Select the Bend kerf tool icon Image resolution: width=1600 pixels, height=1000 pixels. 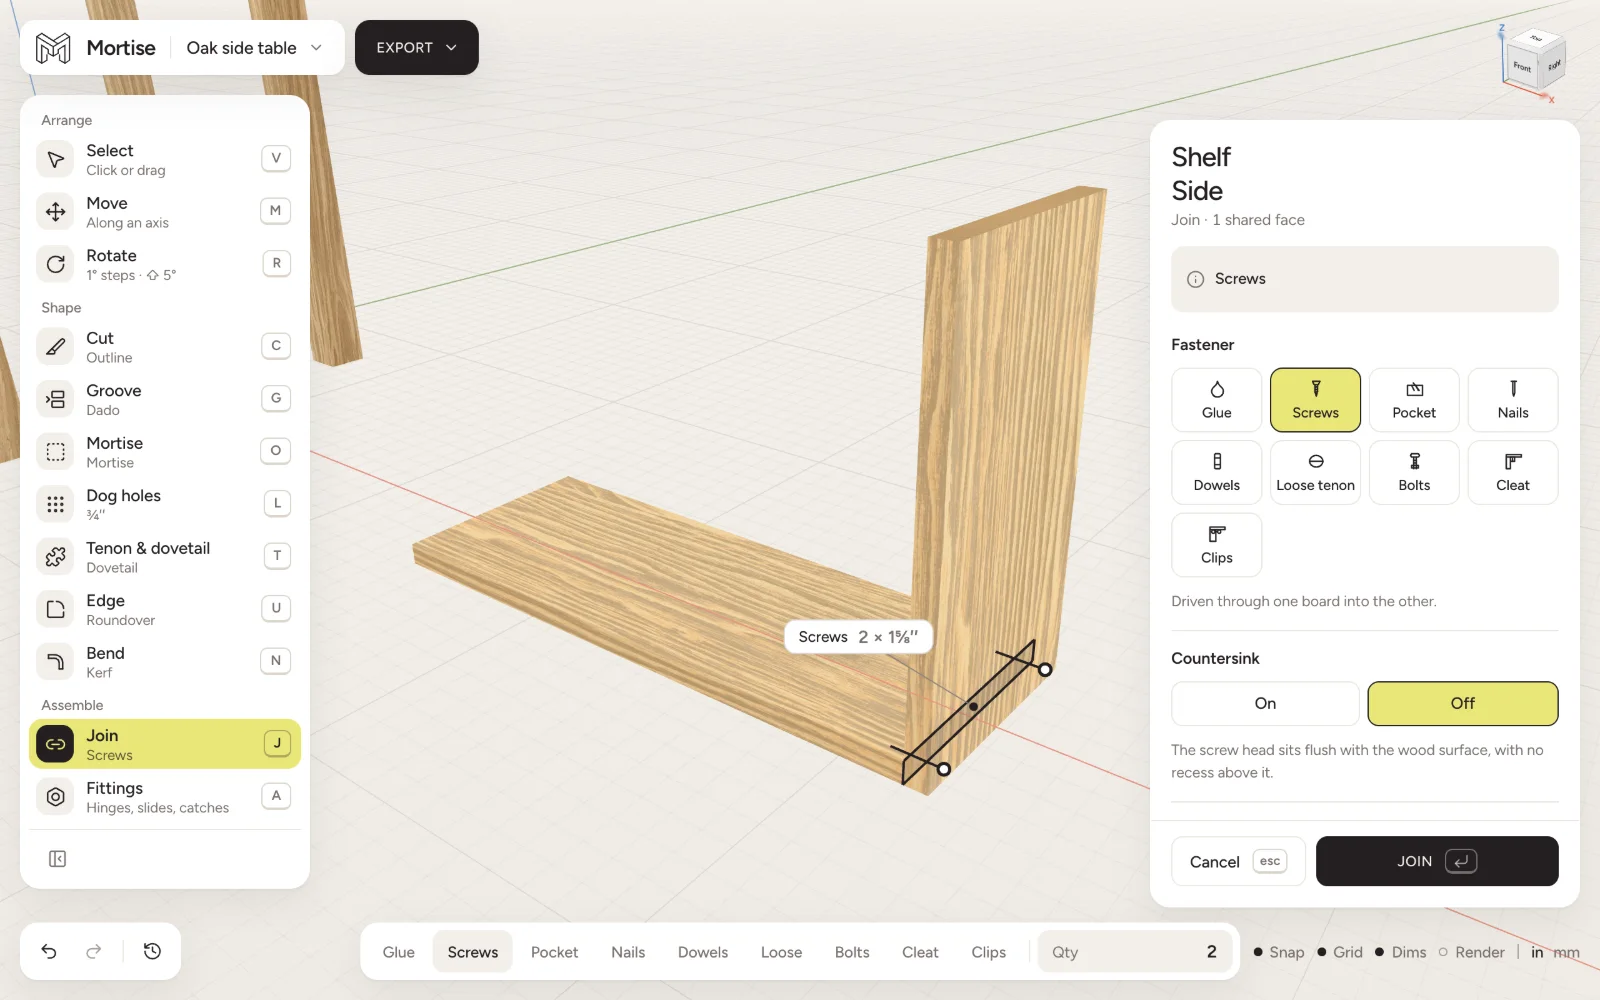tap(56, 662)
